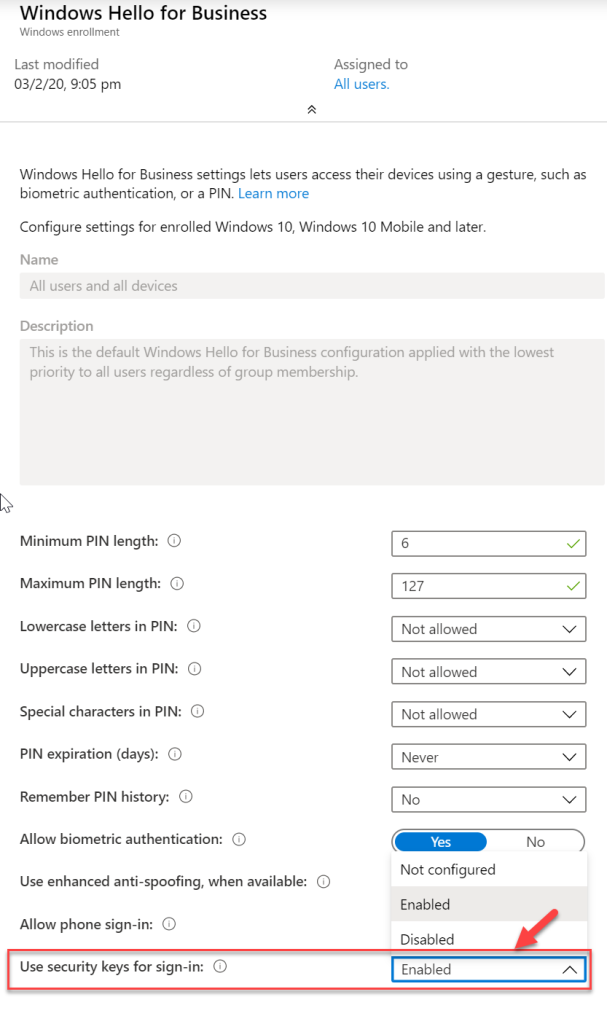
Task: Click the info icon beside Maximum PIN length
Action: point(175,583)
